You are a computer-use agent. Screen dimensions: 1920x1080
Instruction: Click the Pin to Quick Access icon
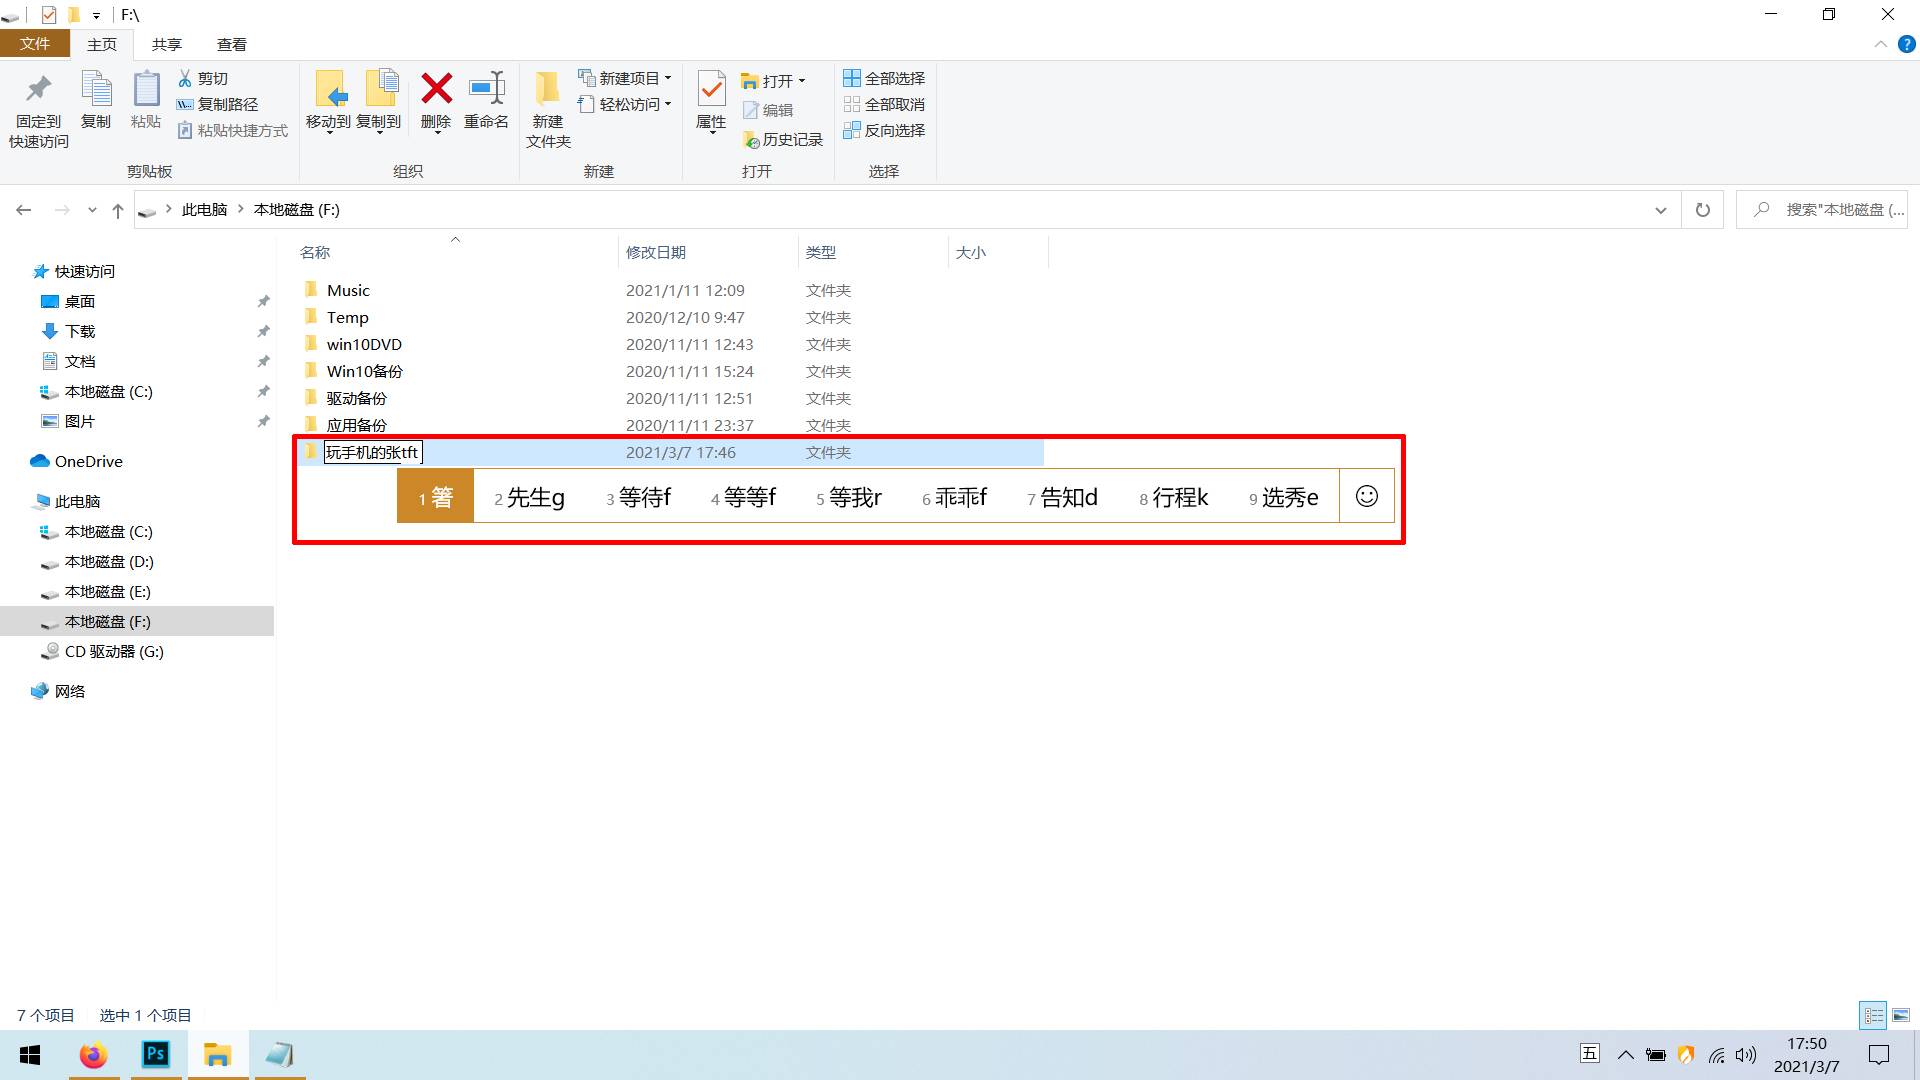click(x=38, y=89)
